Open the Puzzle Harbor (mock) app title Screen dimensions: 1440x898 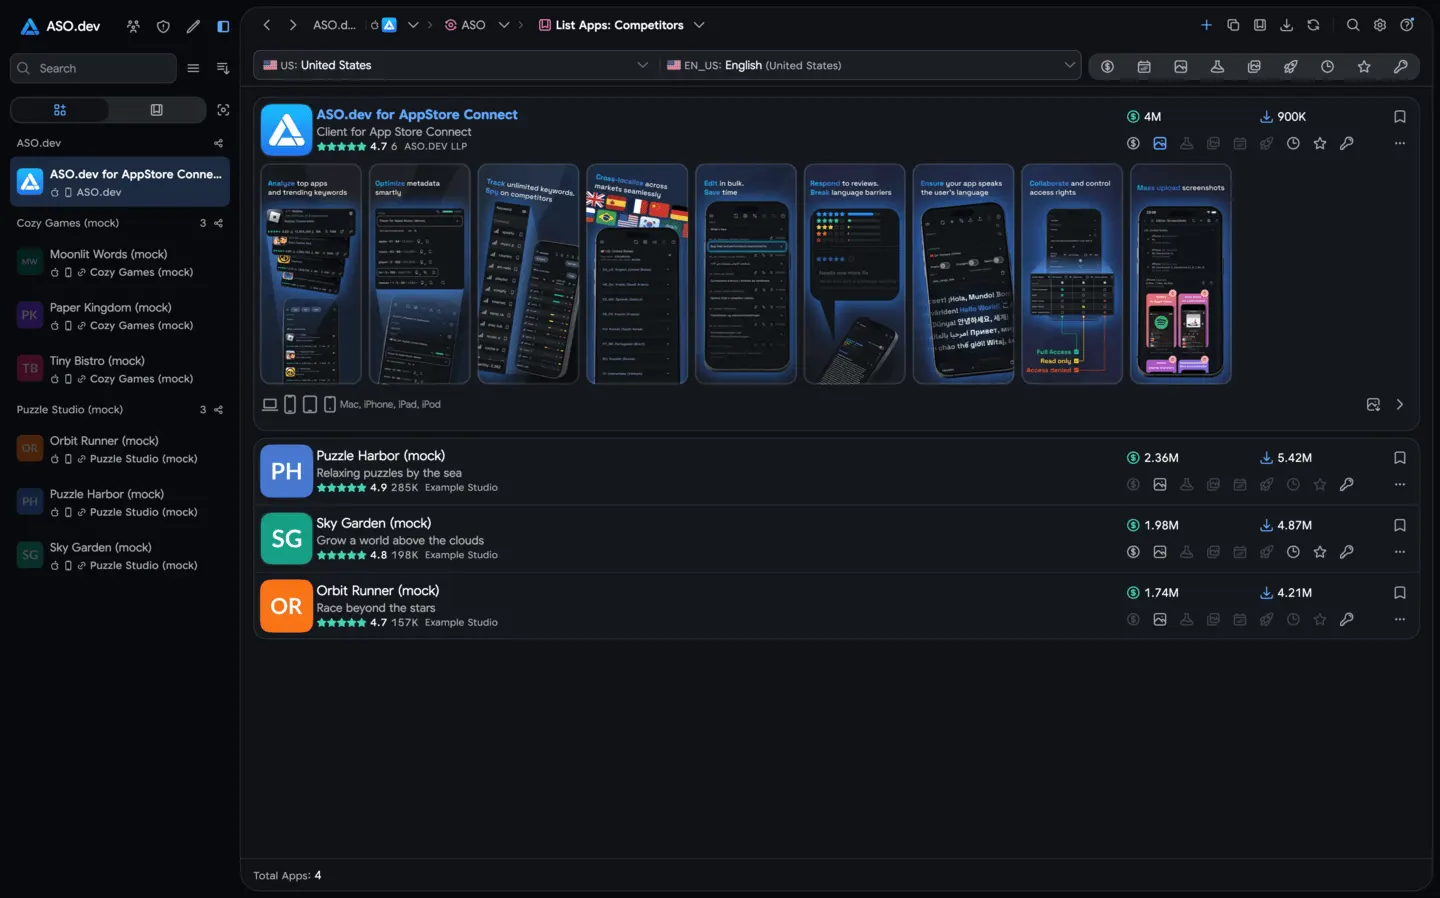(381, 456)
